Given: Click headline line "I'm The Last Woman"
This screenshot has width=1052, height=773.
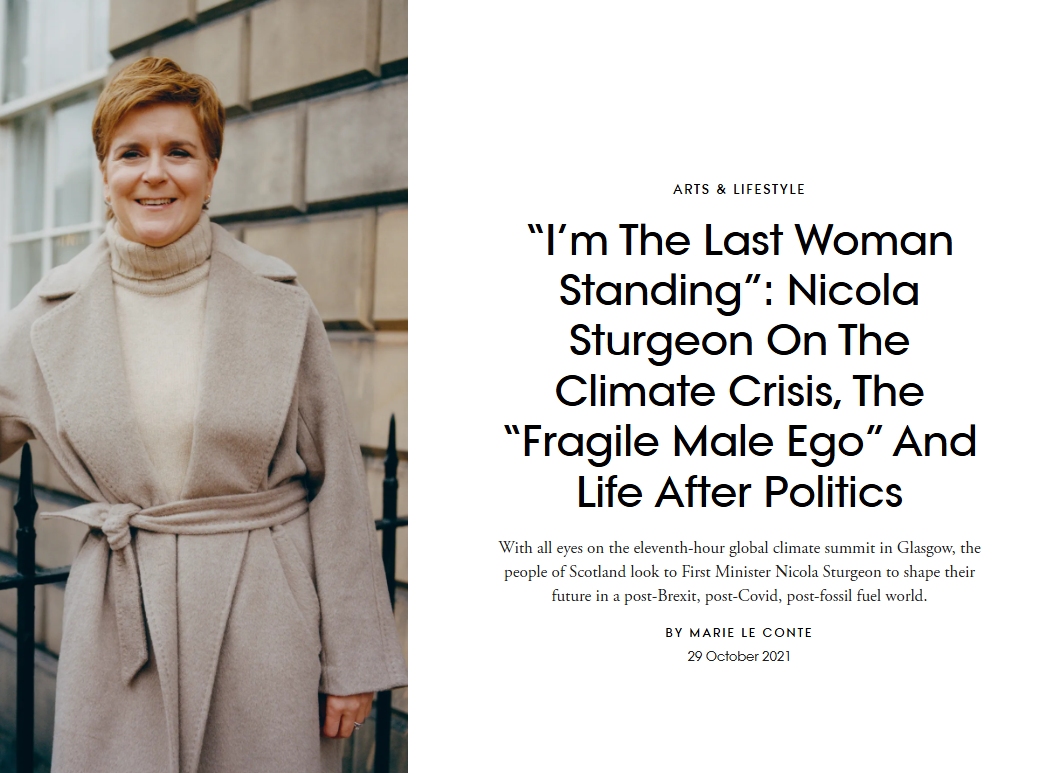Looking at the screenshot, I should click(x=739, y=242).
